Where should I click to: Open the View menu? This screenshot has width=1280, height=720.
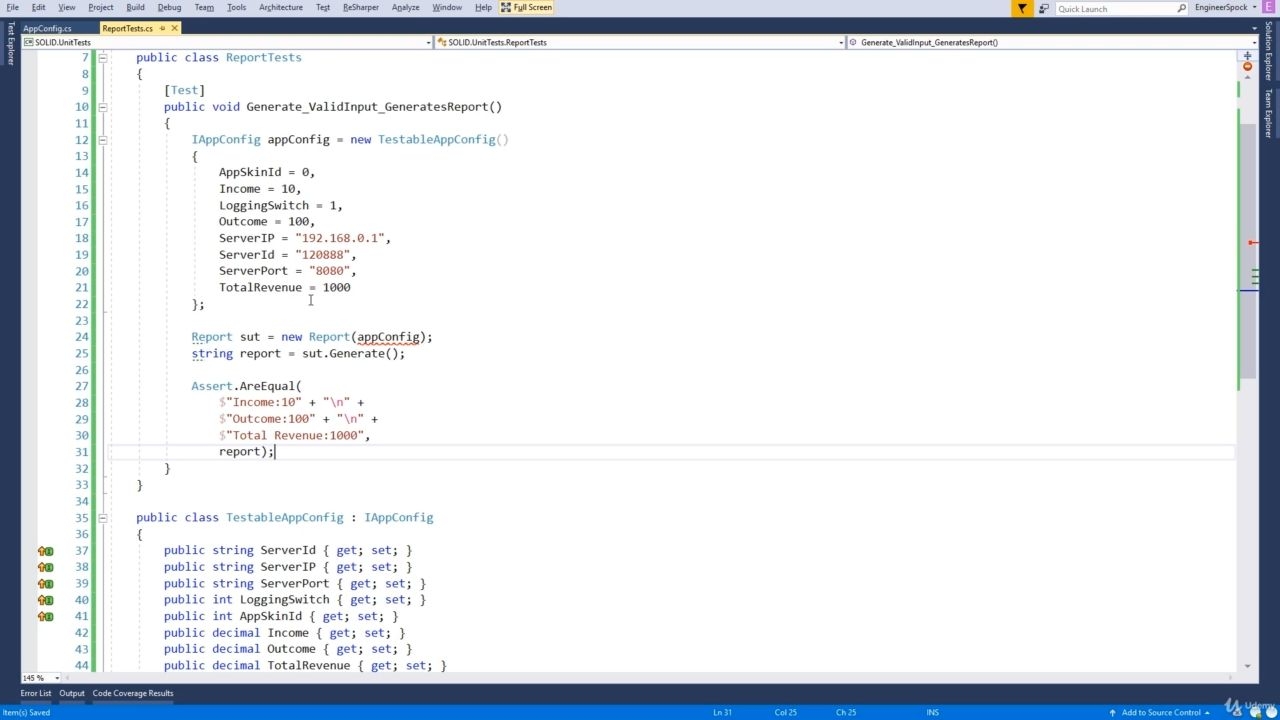coord(67,8)
